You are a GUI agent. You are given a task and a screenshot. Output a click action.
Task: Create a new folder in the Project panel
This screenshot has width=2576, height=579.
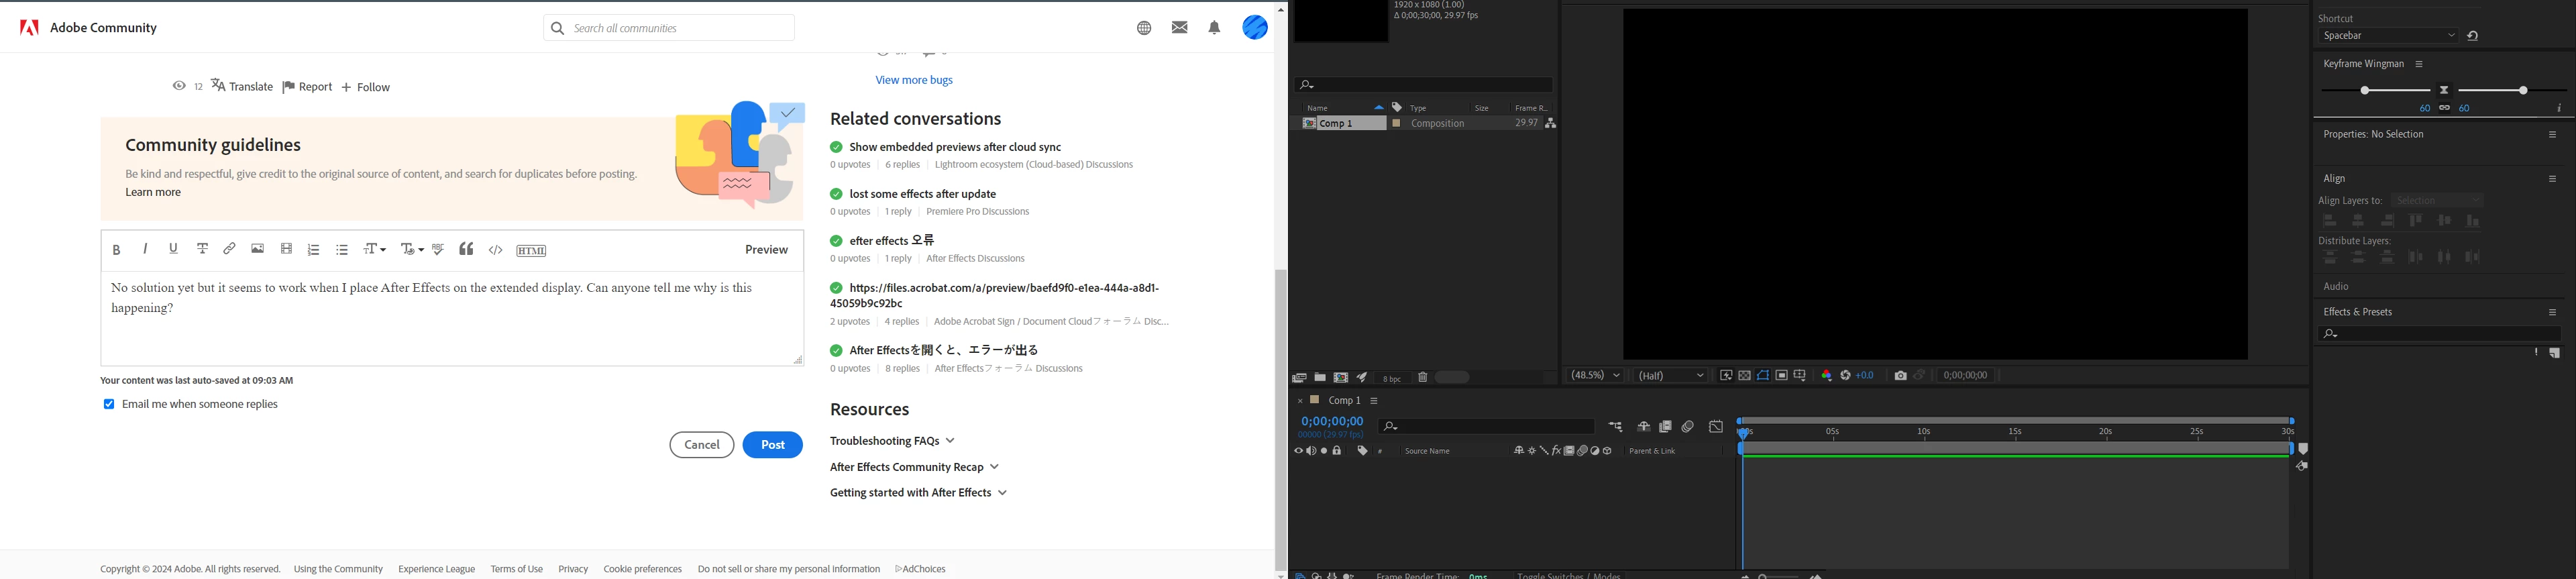tap(1320, 378)
